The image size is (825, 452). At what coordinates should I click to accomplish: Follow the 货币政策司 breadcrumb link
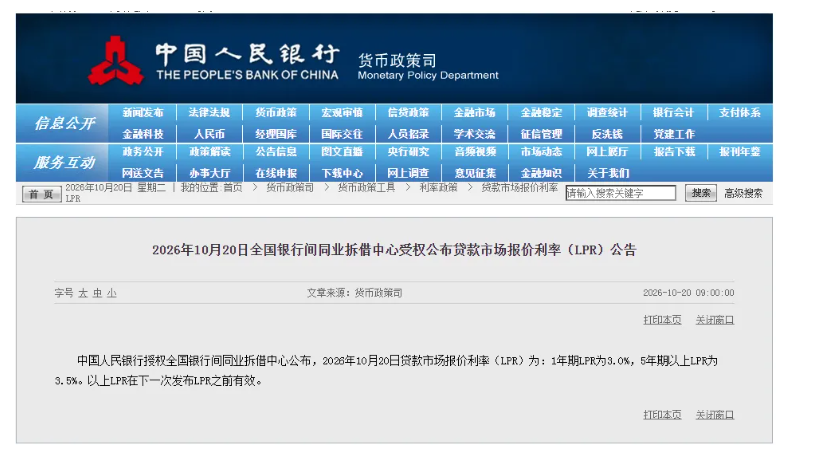pyautogui.click(x=290, y=187)
